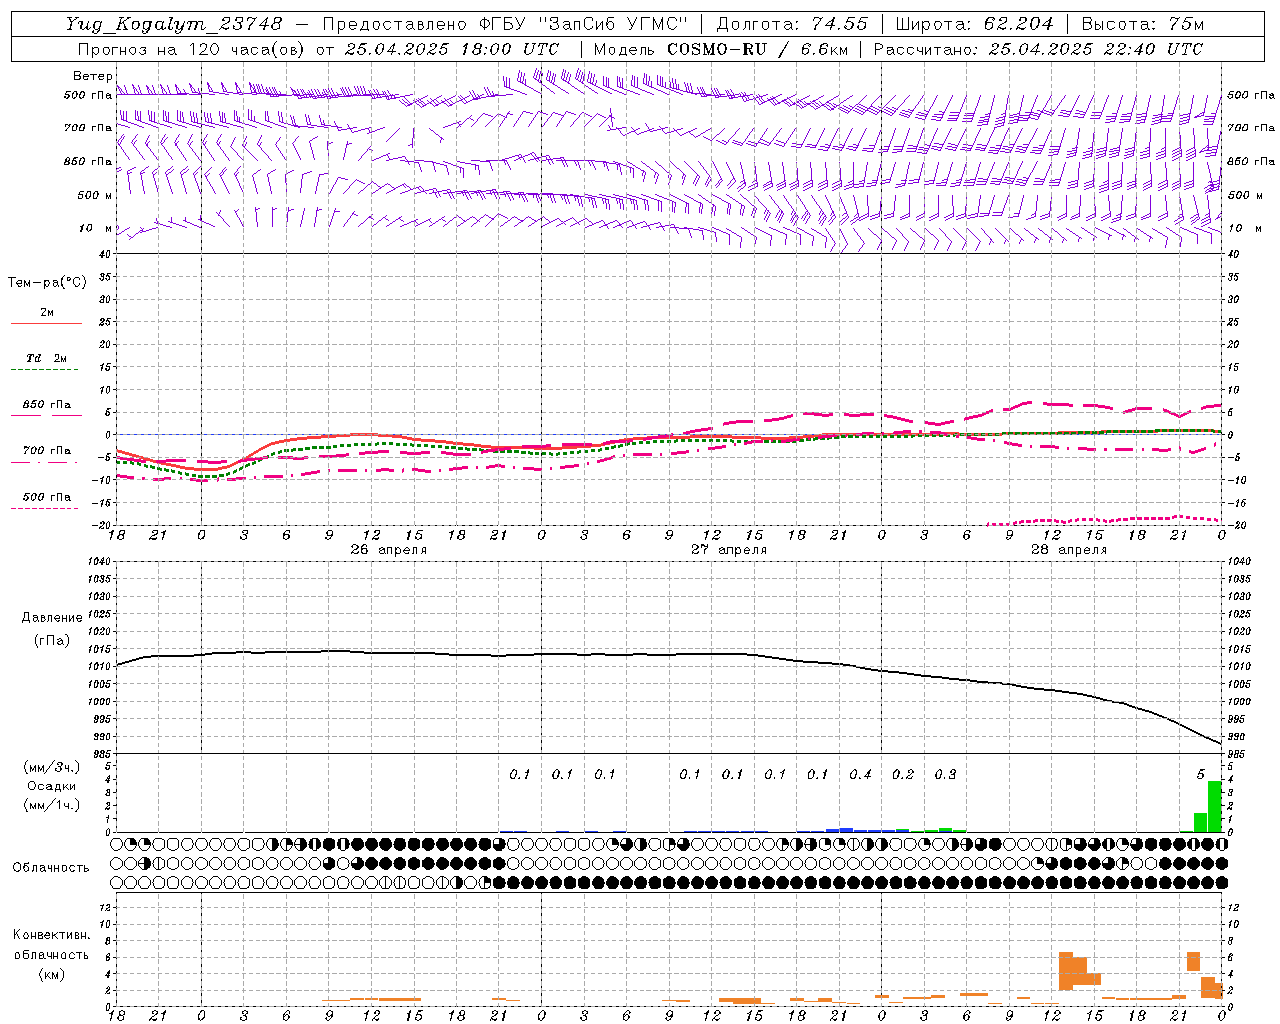The width and height of the screenshot is (1280, 1024).
Task: Select the provider text ФГБУ "ЗапСиб УГМС"
Action: [x=584, y=24]
